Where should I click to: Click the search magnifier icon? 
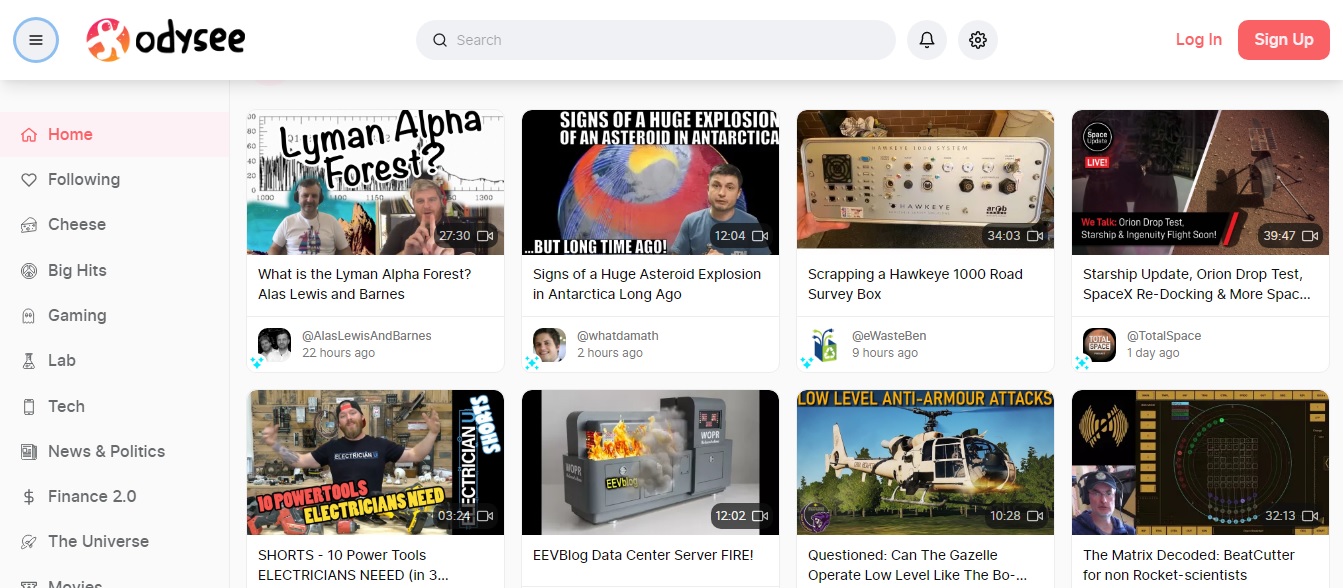coord(439,40)
